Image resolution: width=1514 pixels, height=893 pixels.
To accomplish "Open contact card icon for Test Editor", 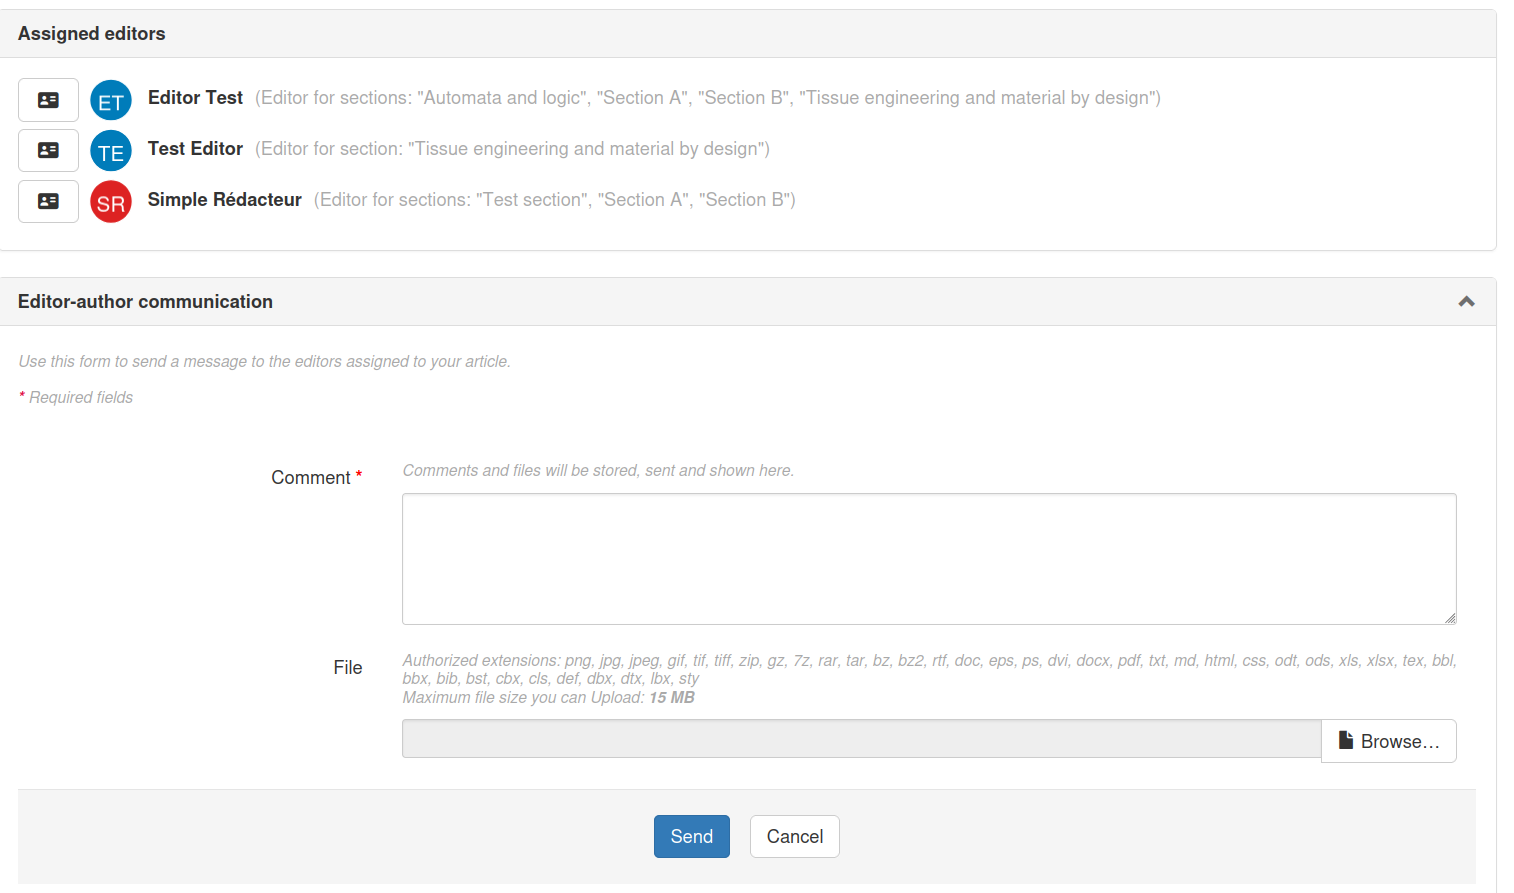I will tap(48, 150).
